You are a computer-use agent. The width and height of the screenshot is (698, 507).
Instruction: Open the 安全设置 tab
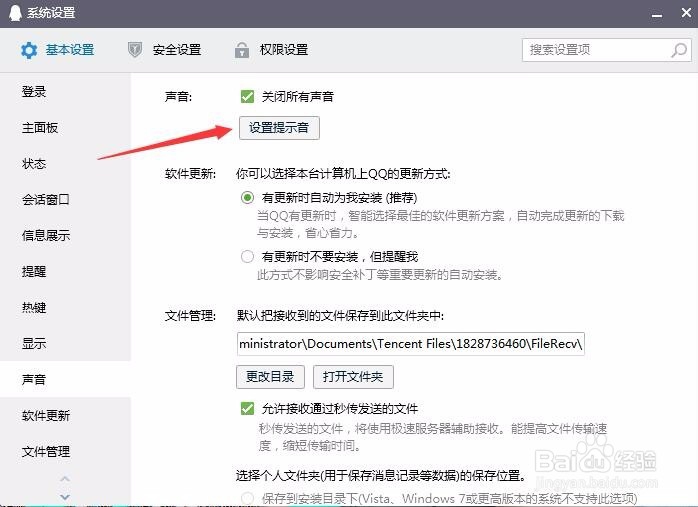tap(165, 50)
